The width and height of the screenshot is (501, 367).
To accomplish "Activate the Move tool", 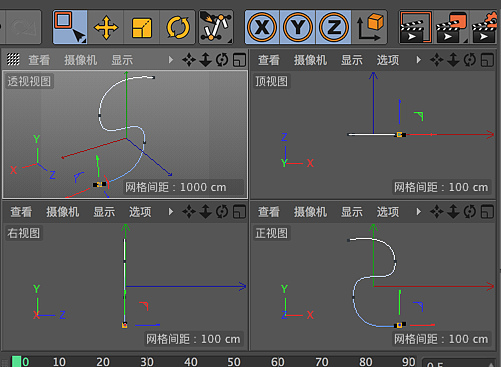I will tap(106, 27).
